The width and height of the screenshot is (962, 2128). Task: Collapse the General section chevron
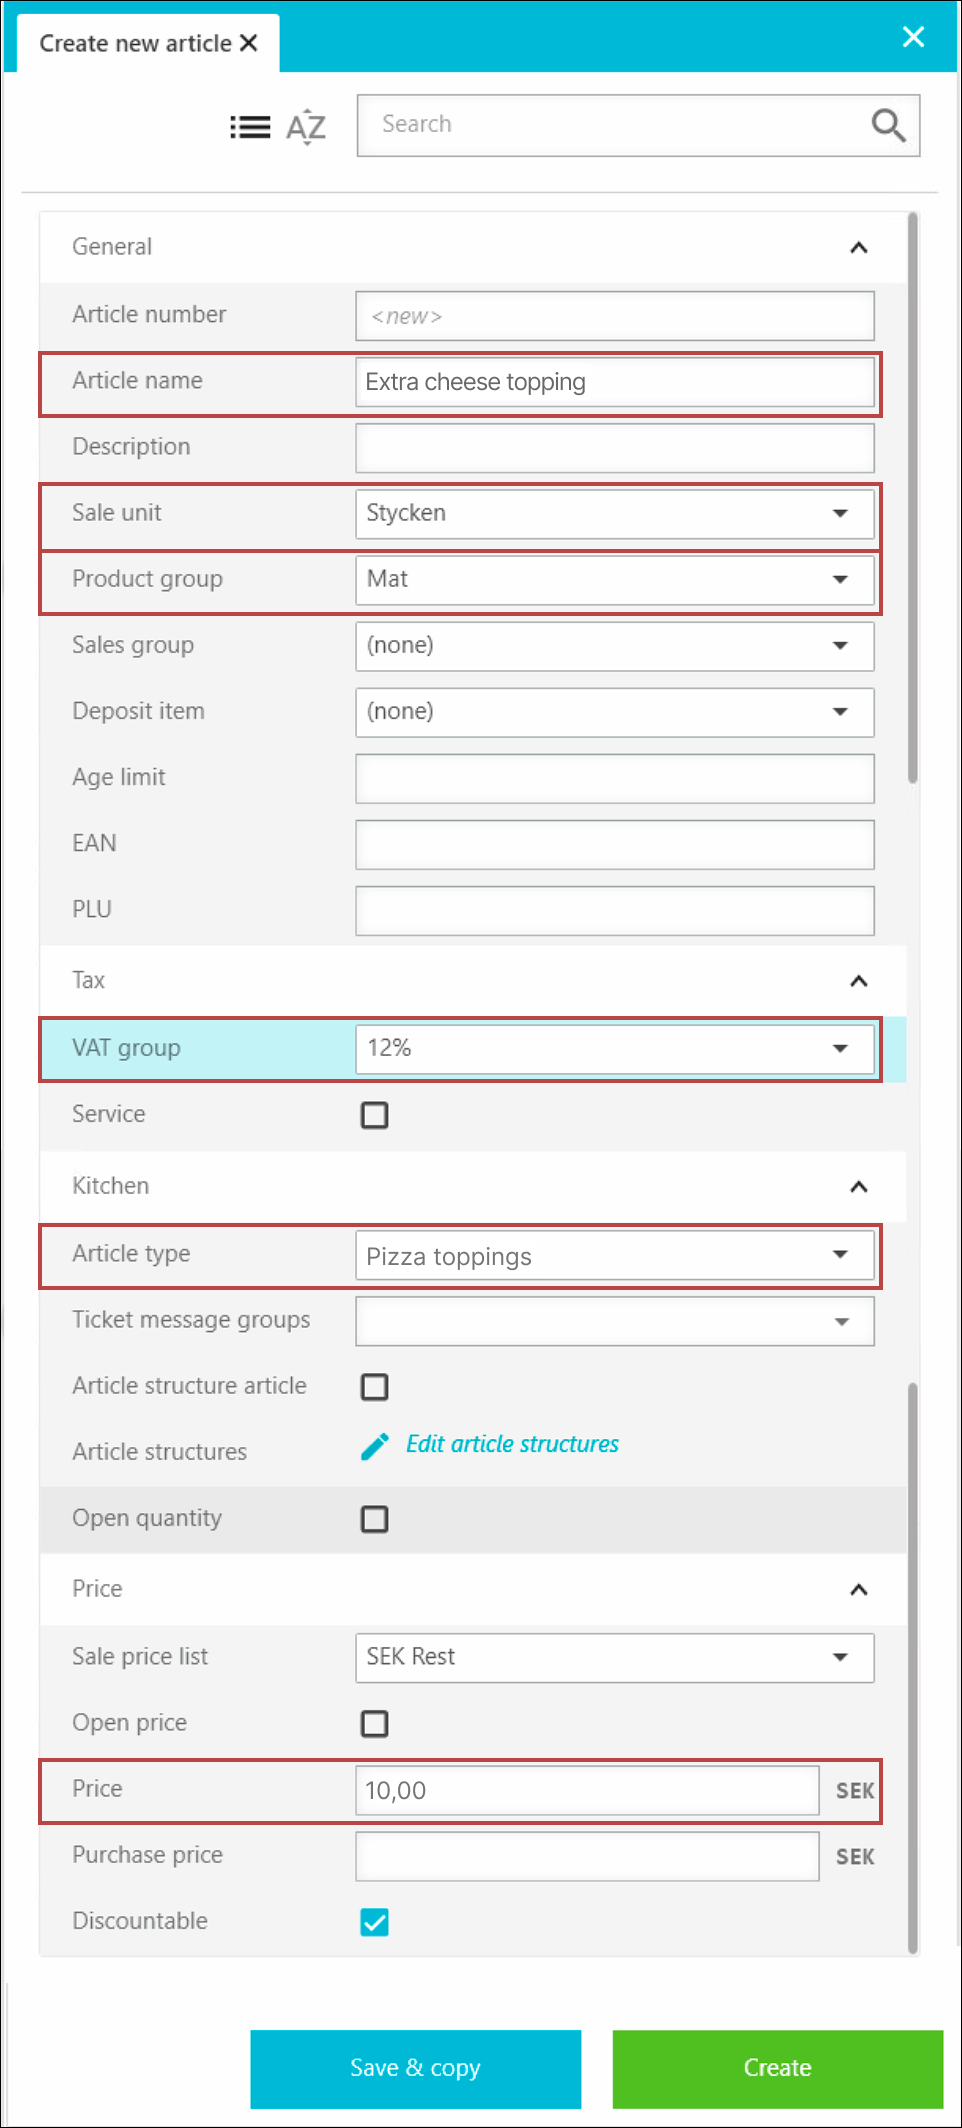pos(858,248)
